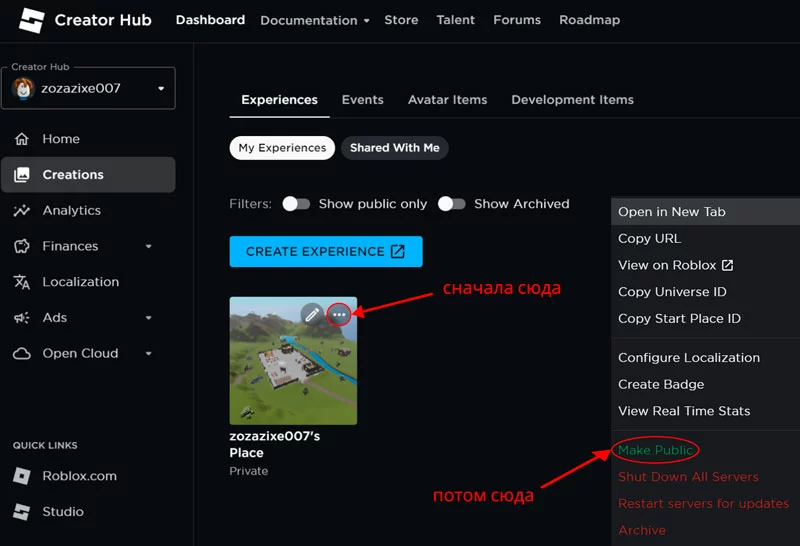Viewport: 800px width, 546px height.
Task: Choose View on Roblox
Action: (705, 265)
